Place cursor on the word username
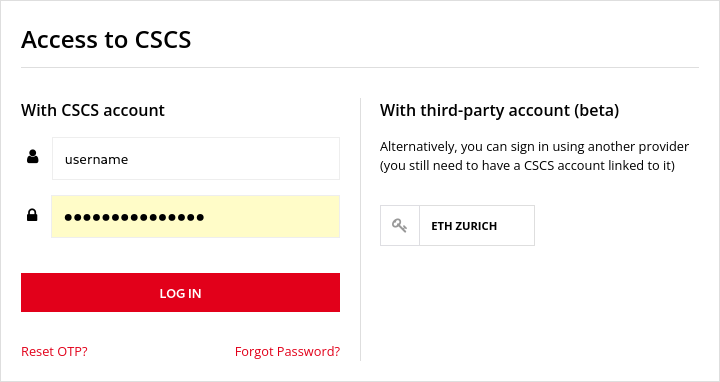Image resolution: width=720 pixels, height=382 pixels. click(x=96, y=159)
